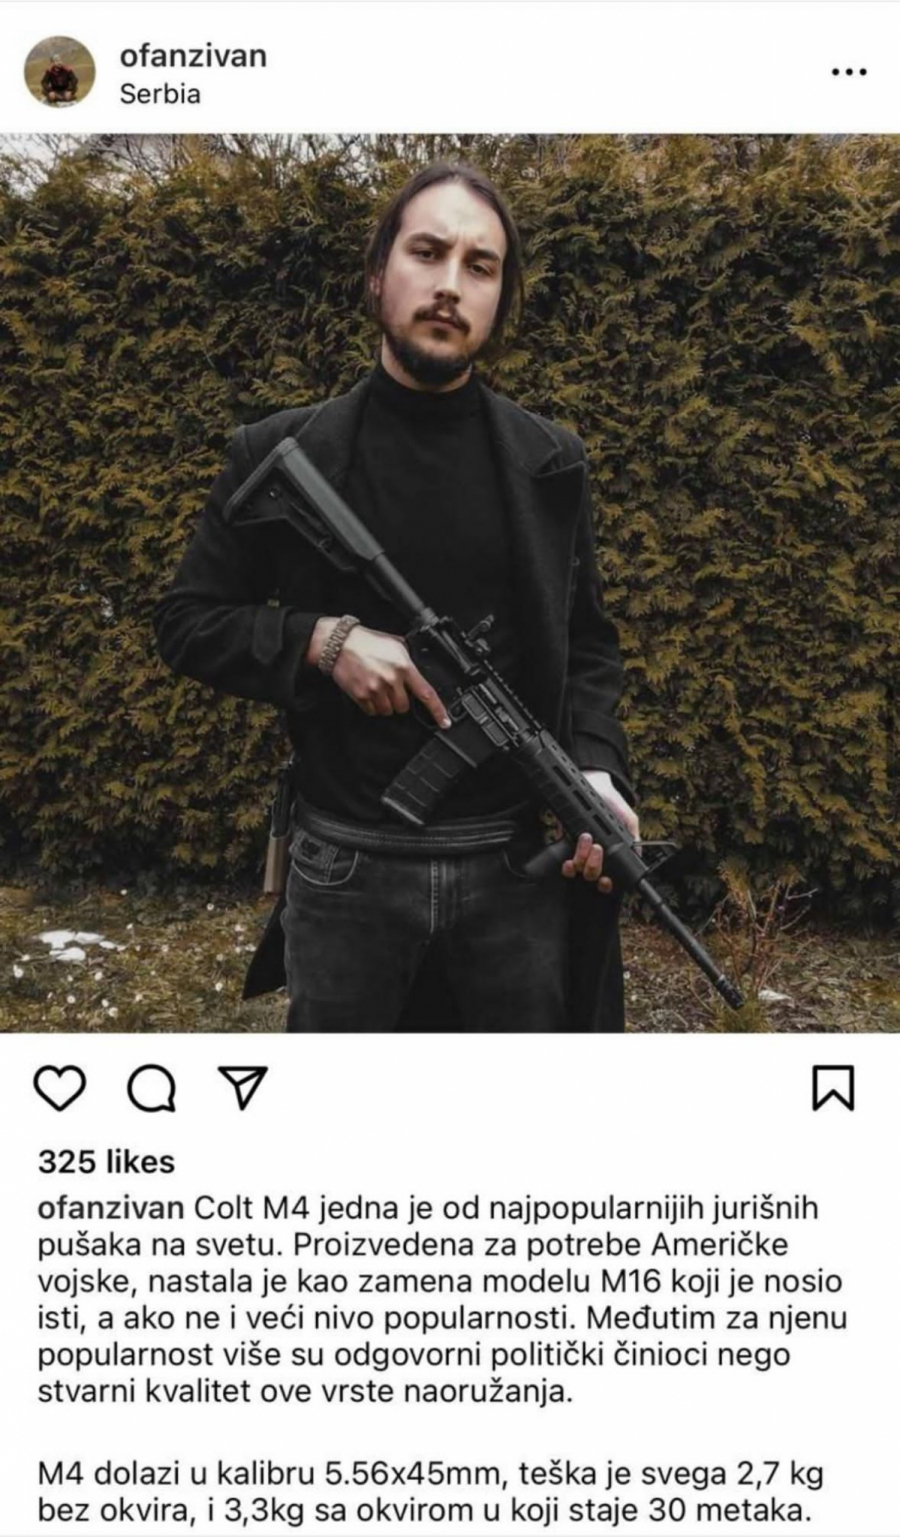View who liked via 325 likes
The height and width of the screenshot is (1537, 900).
point(106,1162)
